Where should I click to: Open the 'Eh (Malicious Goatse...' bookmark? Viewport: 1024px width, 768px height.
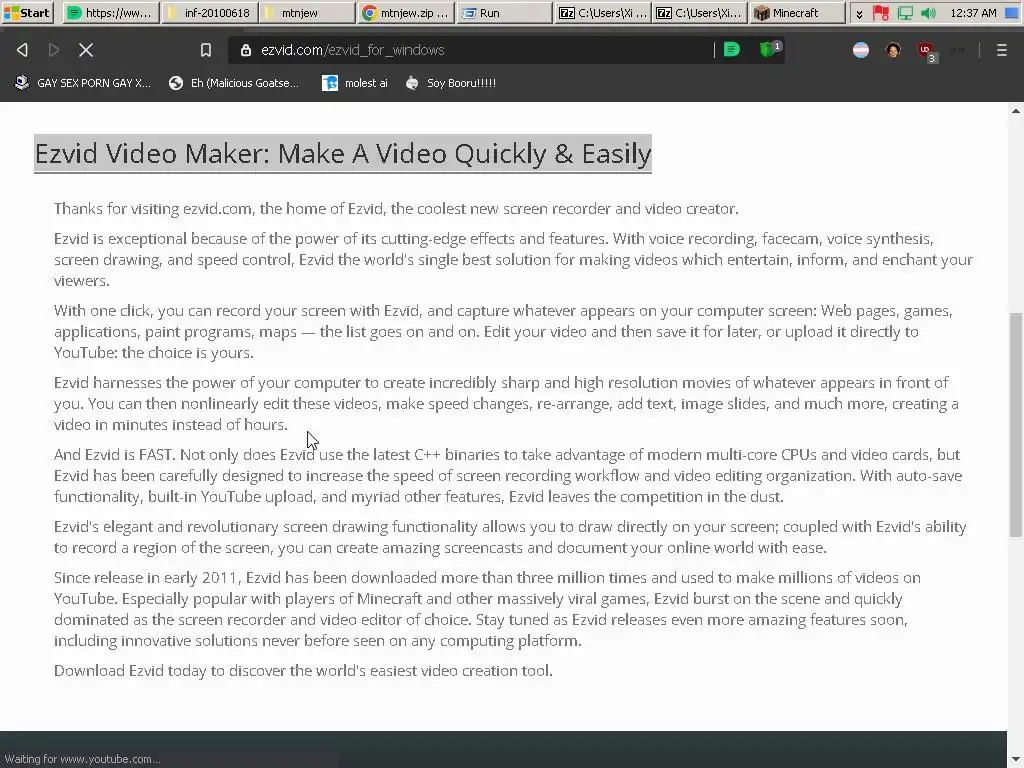tap(234, 83)
